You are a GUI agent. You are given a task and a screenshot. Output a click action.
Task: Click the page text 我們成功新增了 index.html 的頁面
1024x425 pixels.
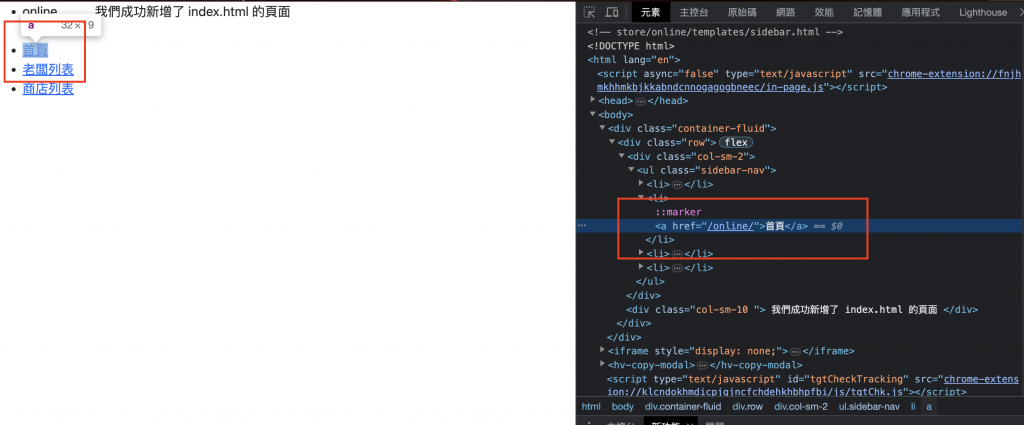point(192,12)
